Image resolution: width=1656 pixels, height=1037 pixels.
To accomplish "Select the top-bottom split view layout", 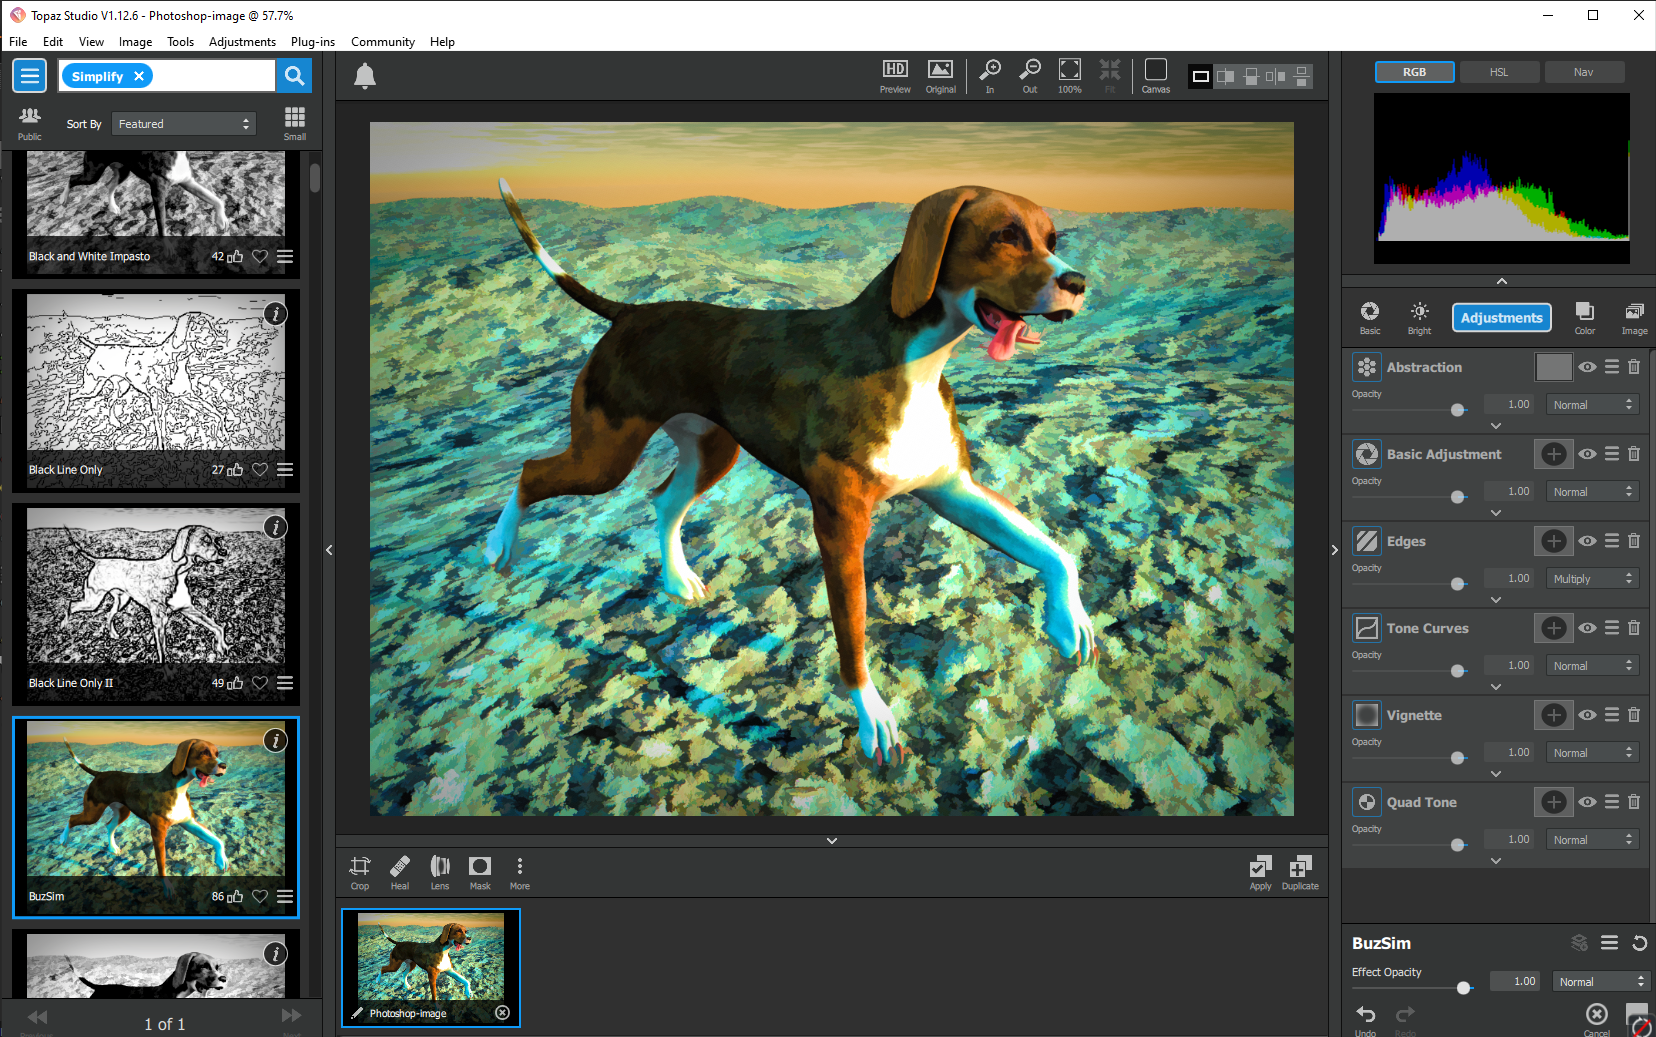I will (1251, 76).
